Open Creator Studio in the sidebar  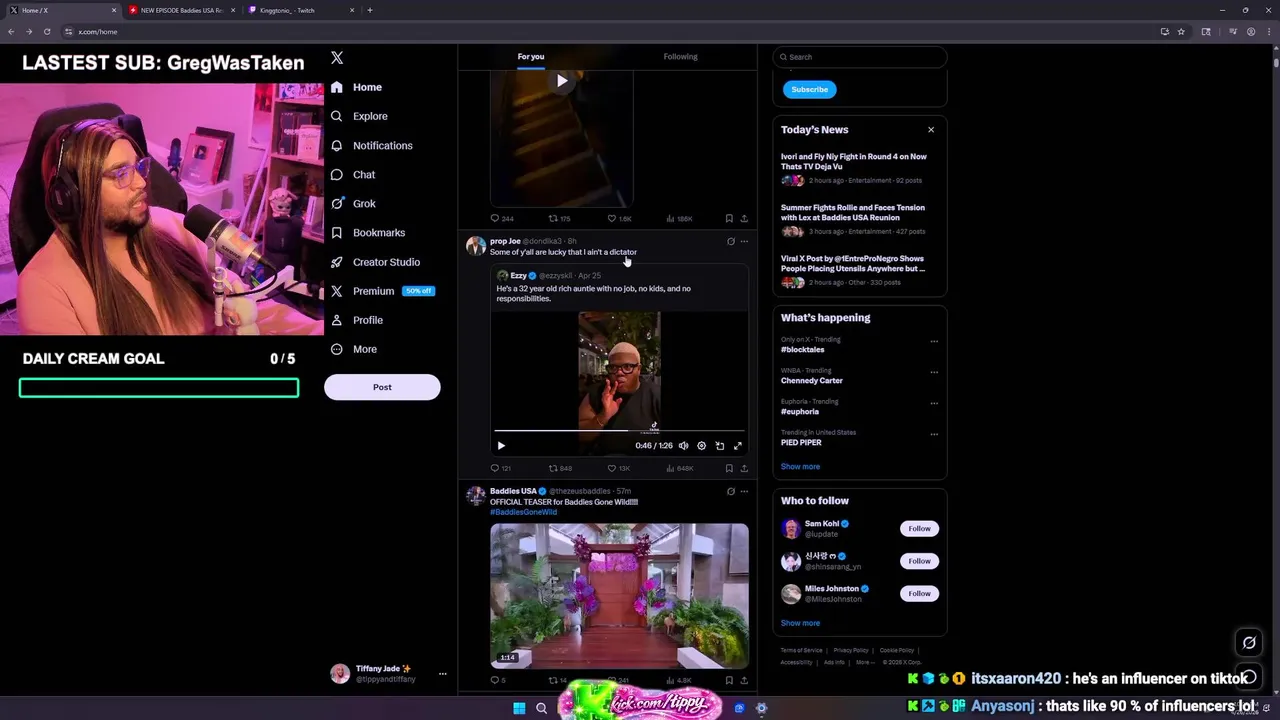(x=375, y=262)
